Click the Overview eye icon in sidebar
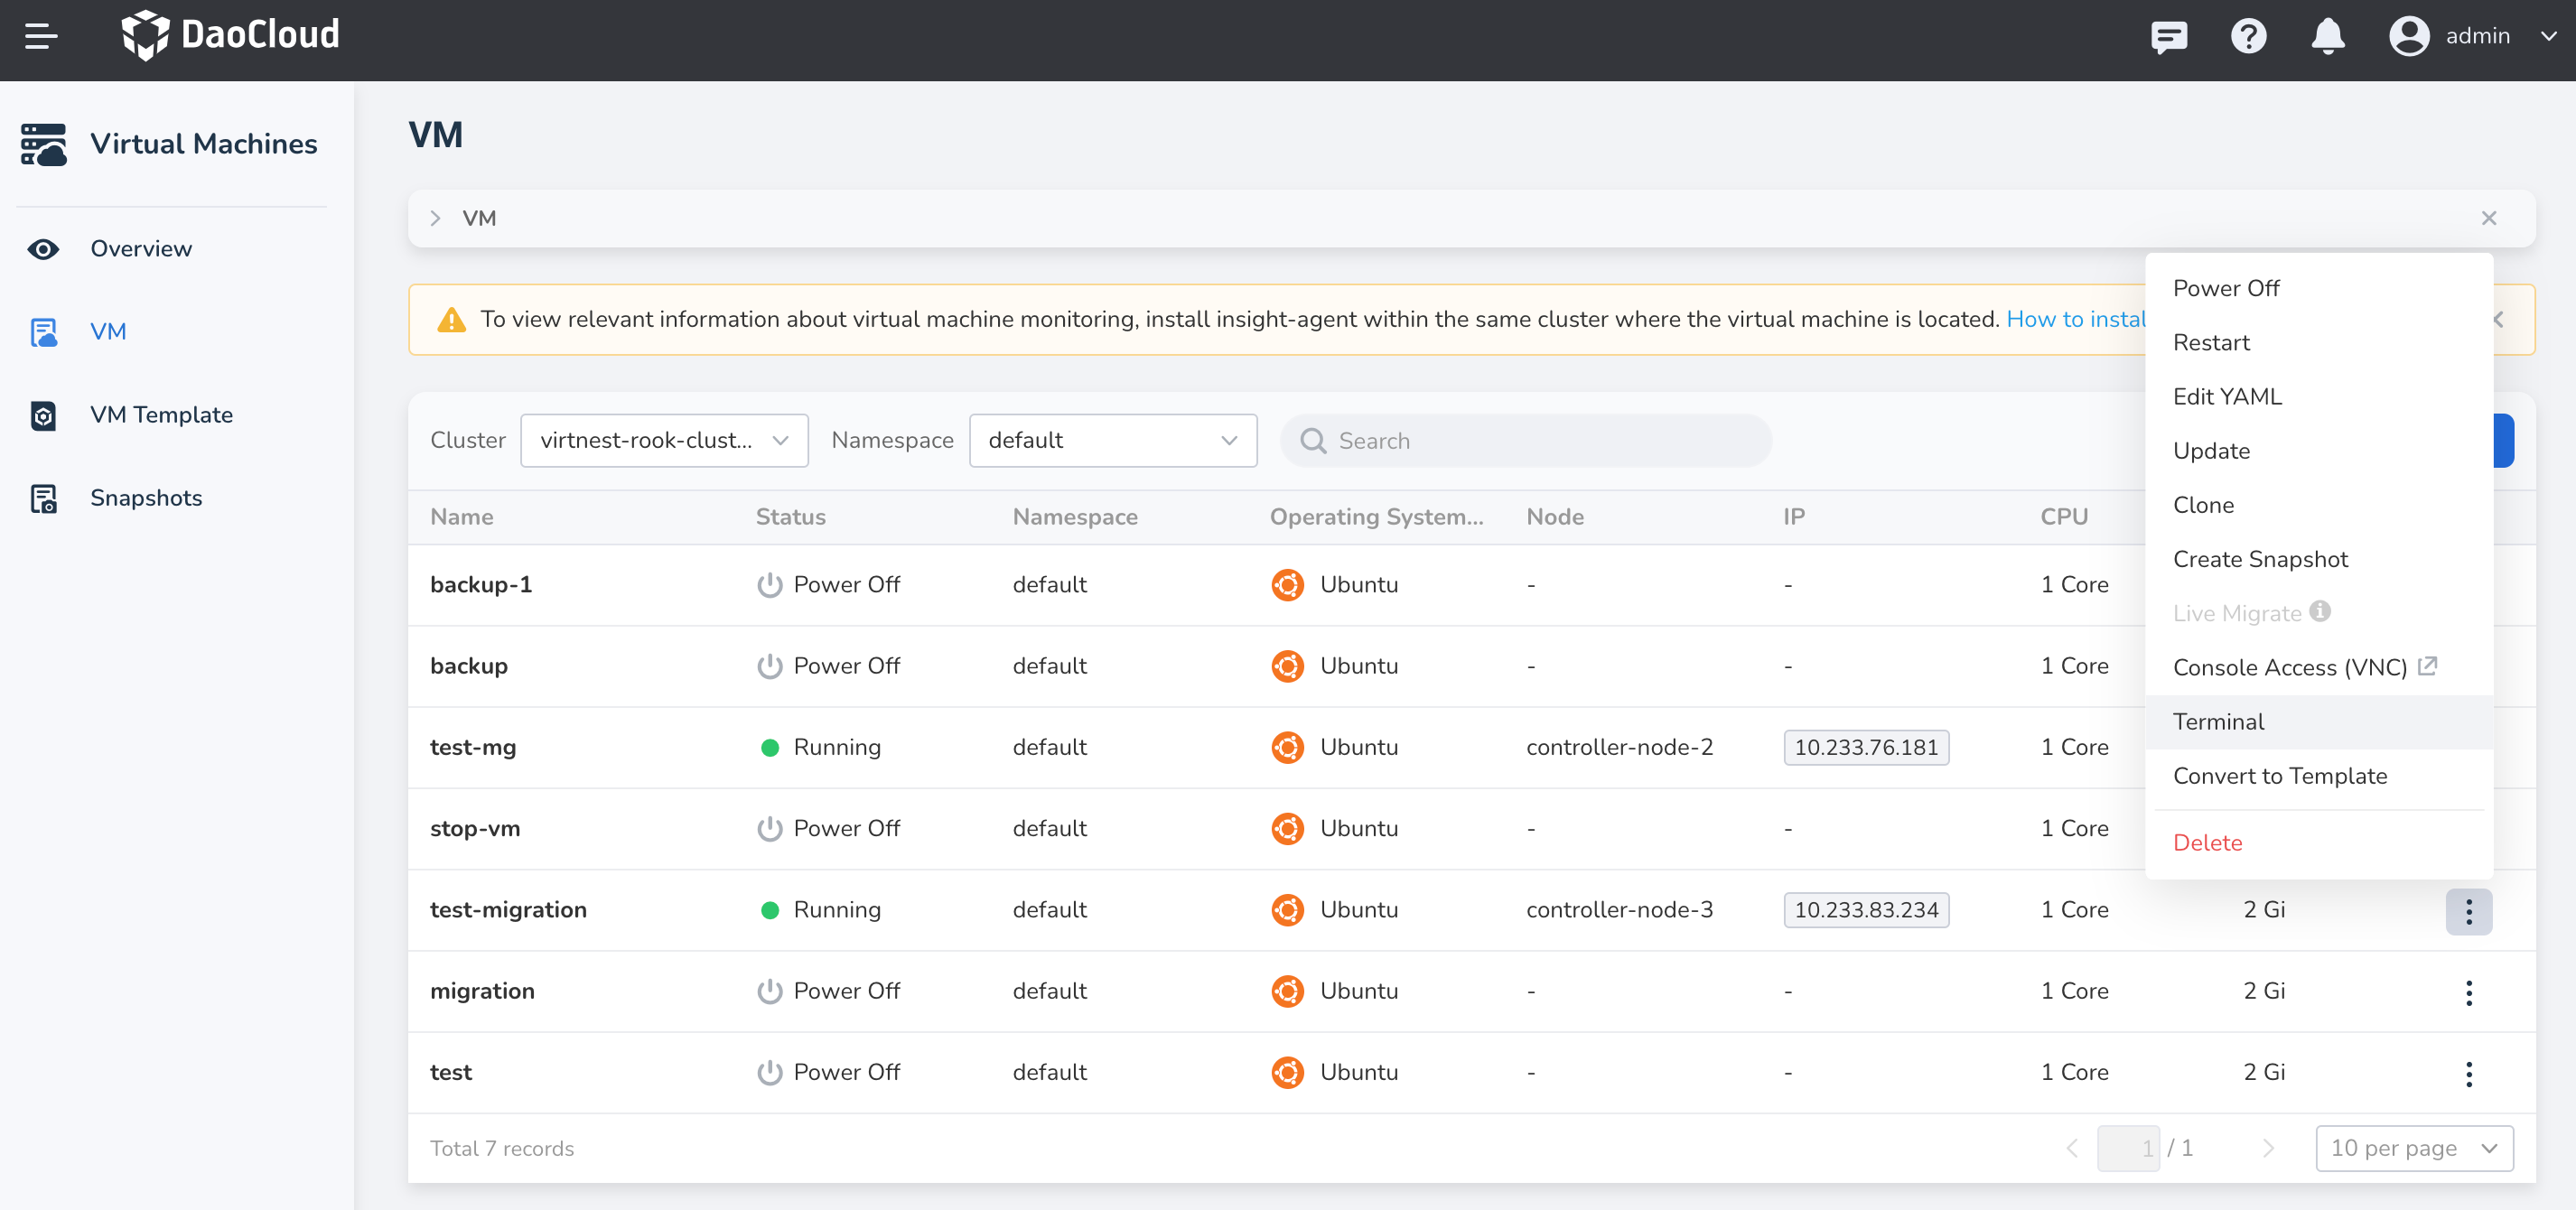This screenshot has height=1210, width=2576. 43,249
